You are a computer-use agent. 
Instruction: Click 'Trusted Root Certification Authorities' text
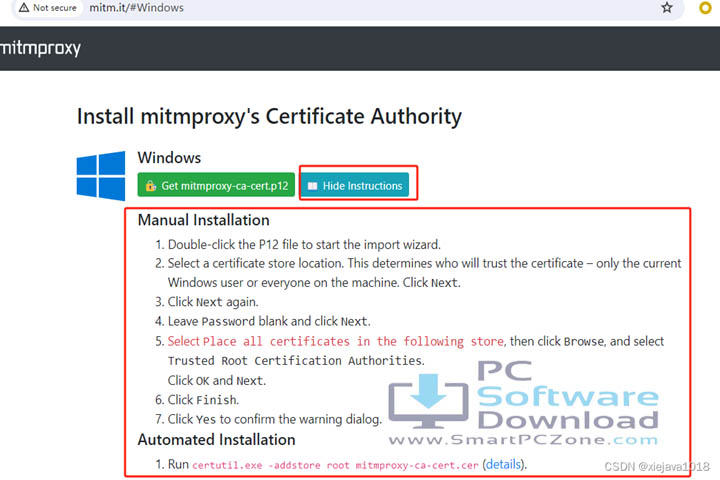click(x=296, y=361)
